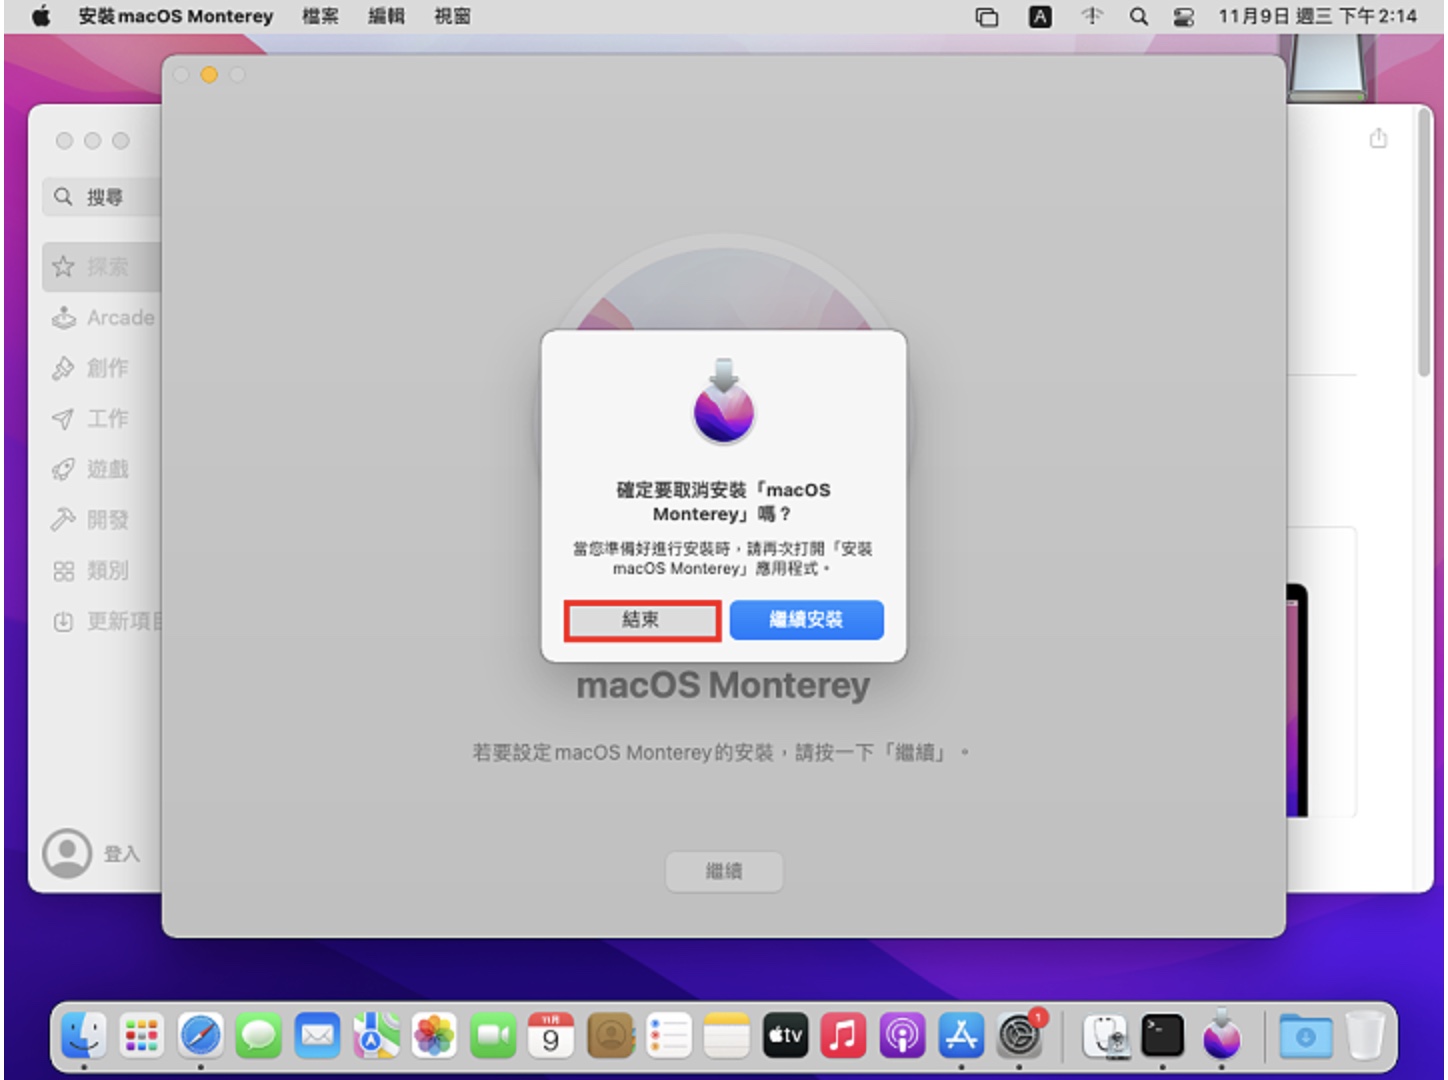This screenshot has height=1080, width=1448.
Task: Open the Trash from the Dock
Action: click(x=1364, y=1035)
